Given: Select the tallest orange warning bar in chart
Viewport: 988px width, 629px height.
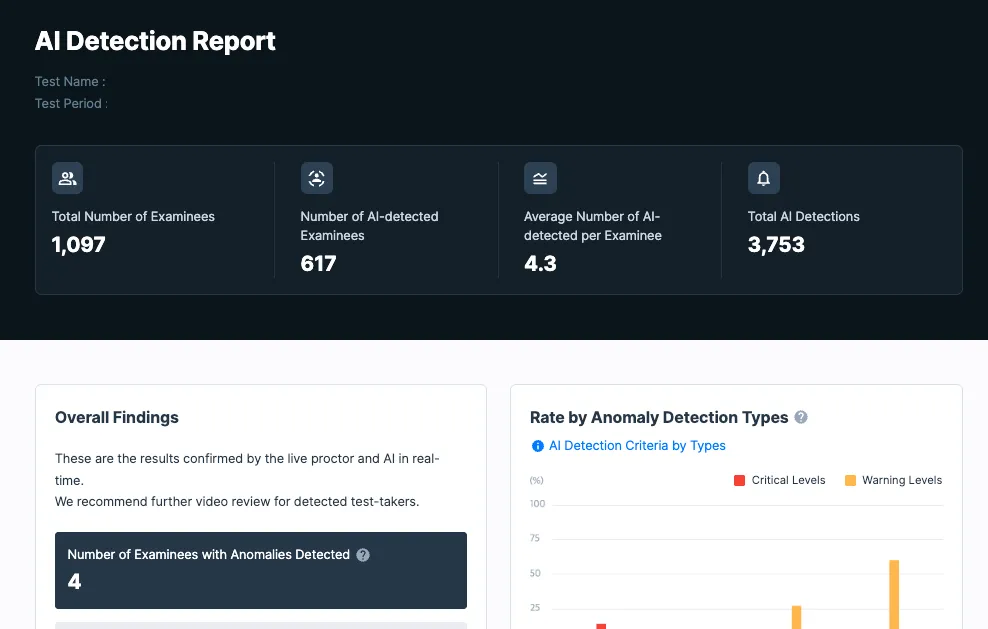Looking at the screenshot, I should click(894, 594).
